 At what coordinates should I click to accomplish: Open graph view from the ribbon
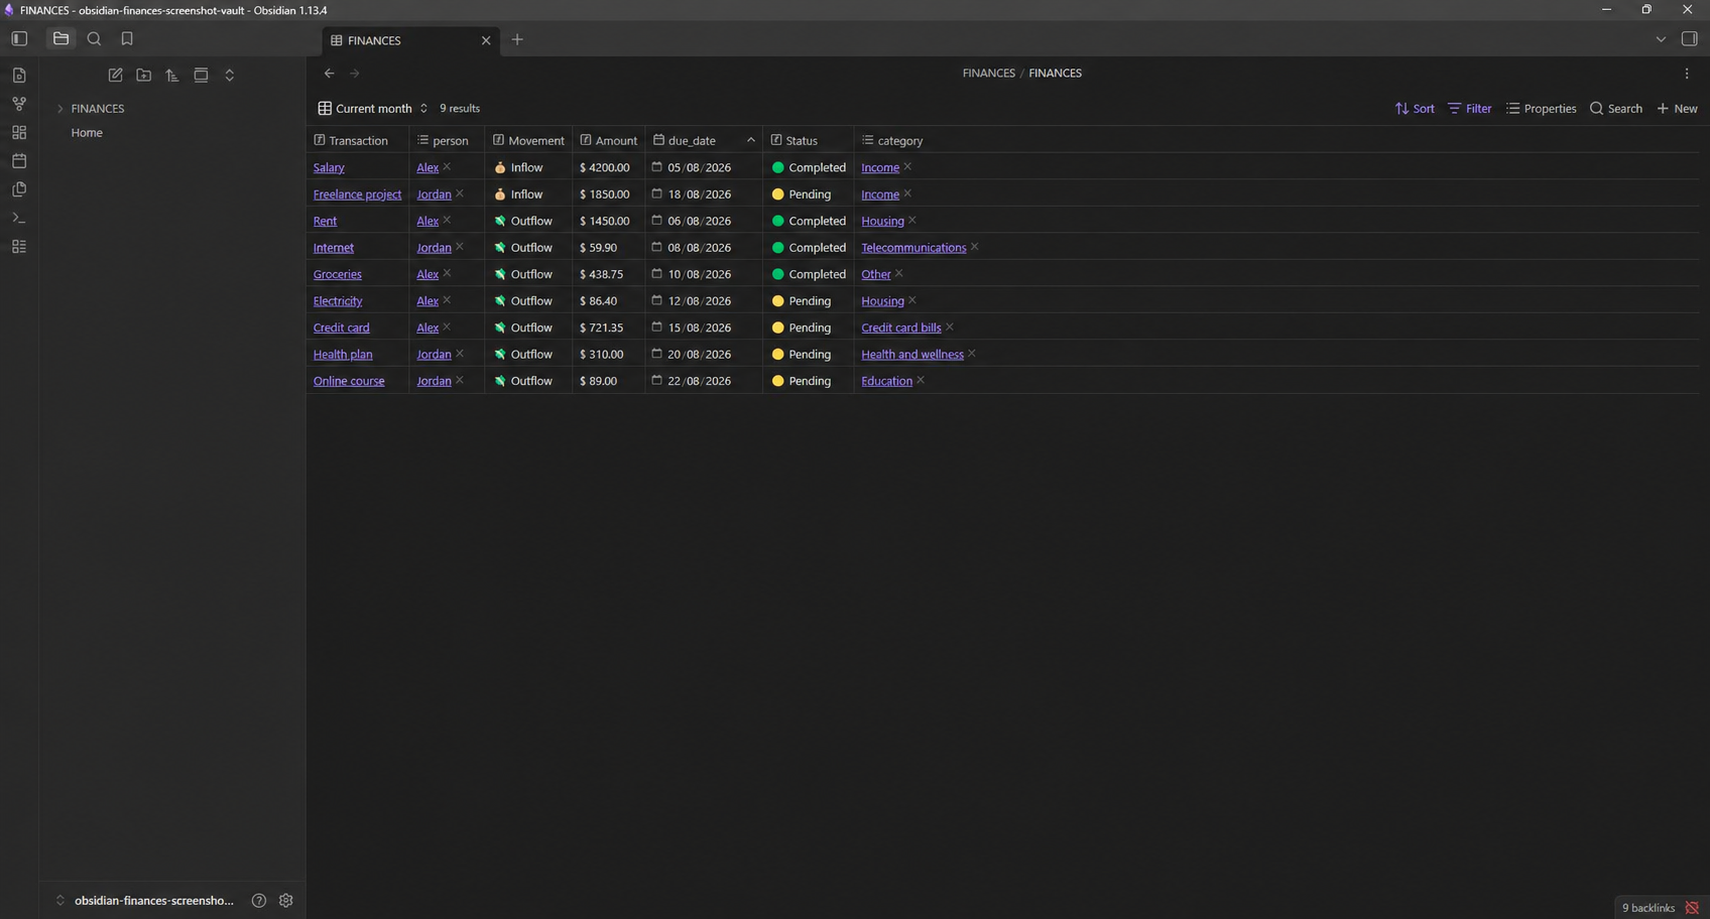(19, 104)
